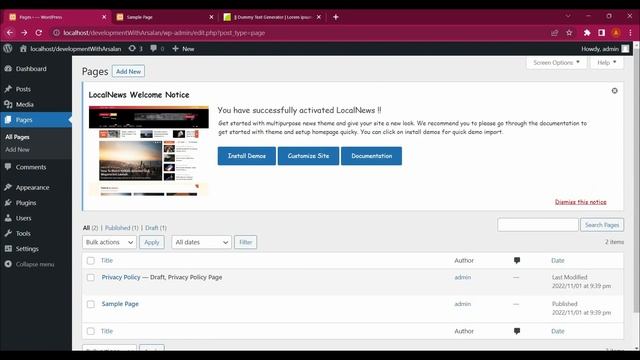Open the Privacy Policy page link
This screenshot has height=360, width=640.
[x=121, y=277]
